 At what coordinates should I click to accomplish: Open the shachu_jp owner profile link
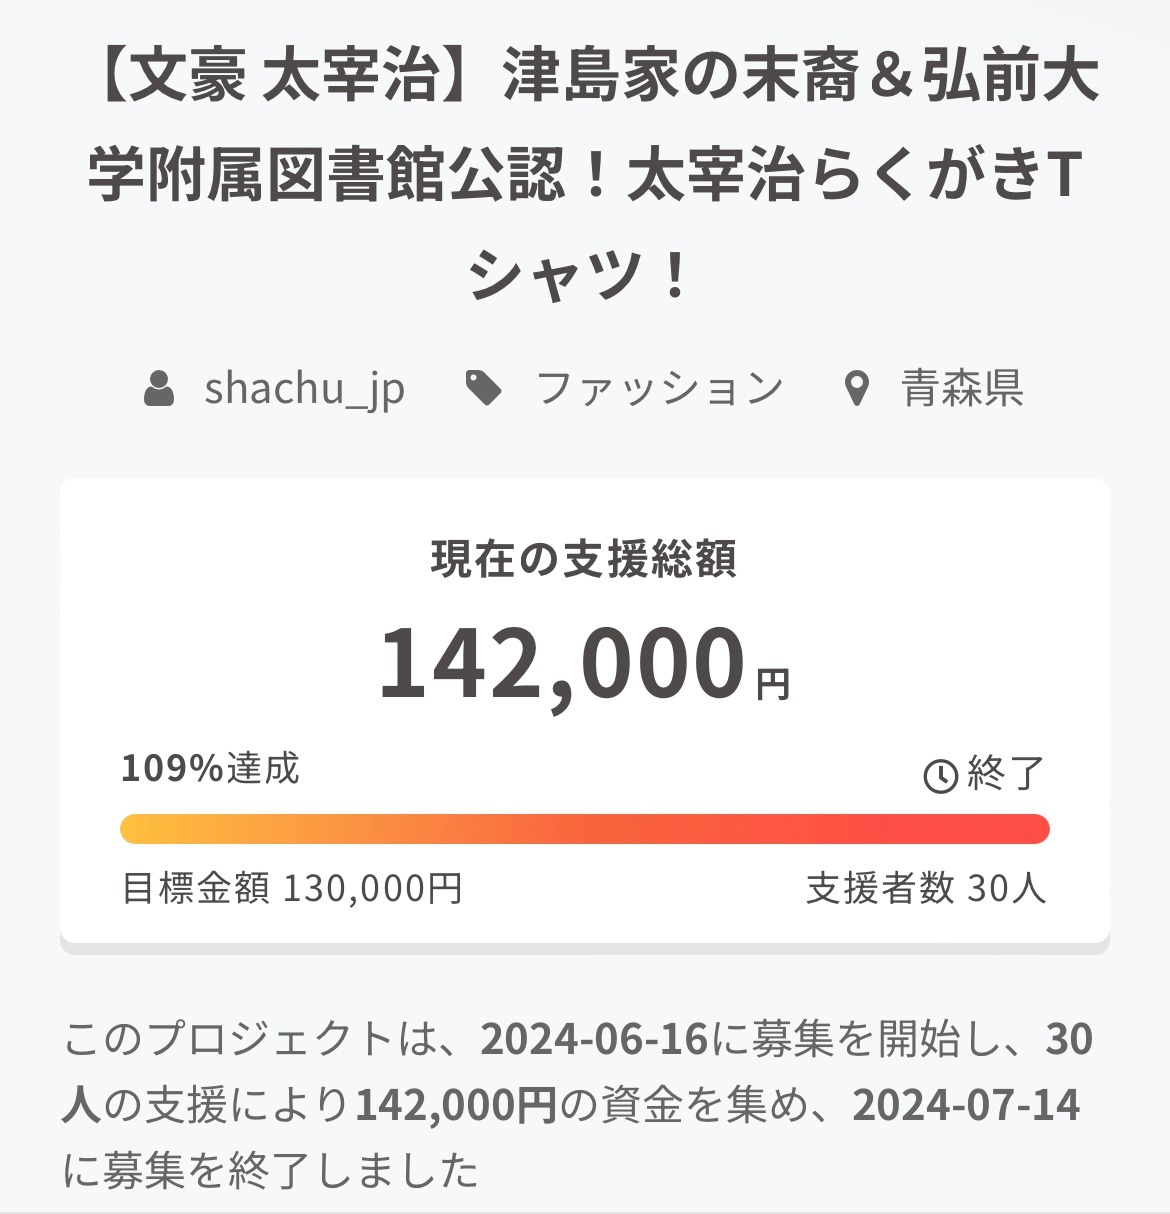point(304,388)
